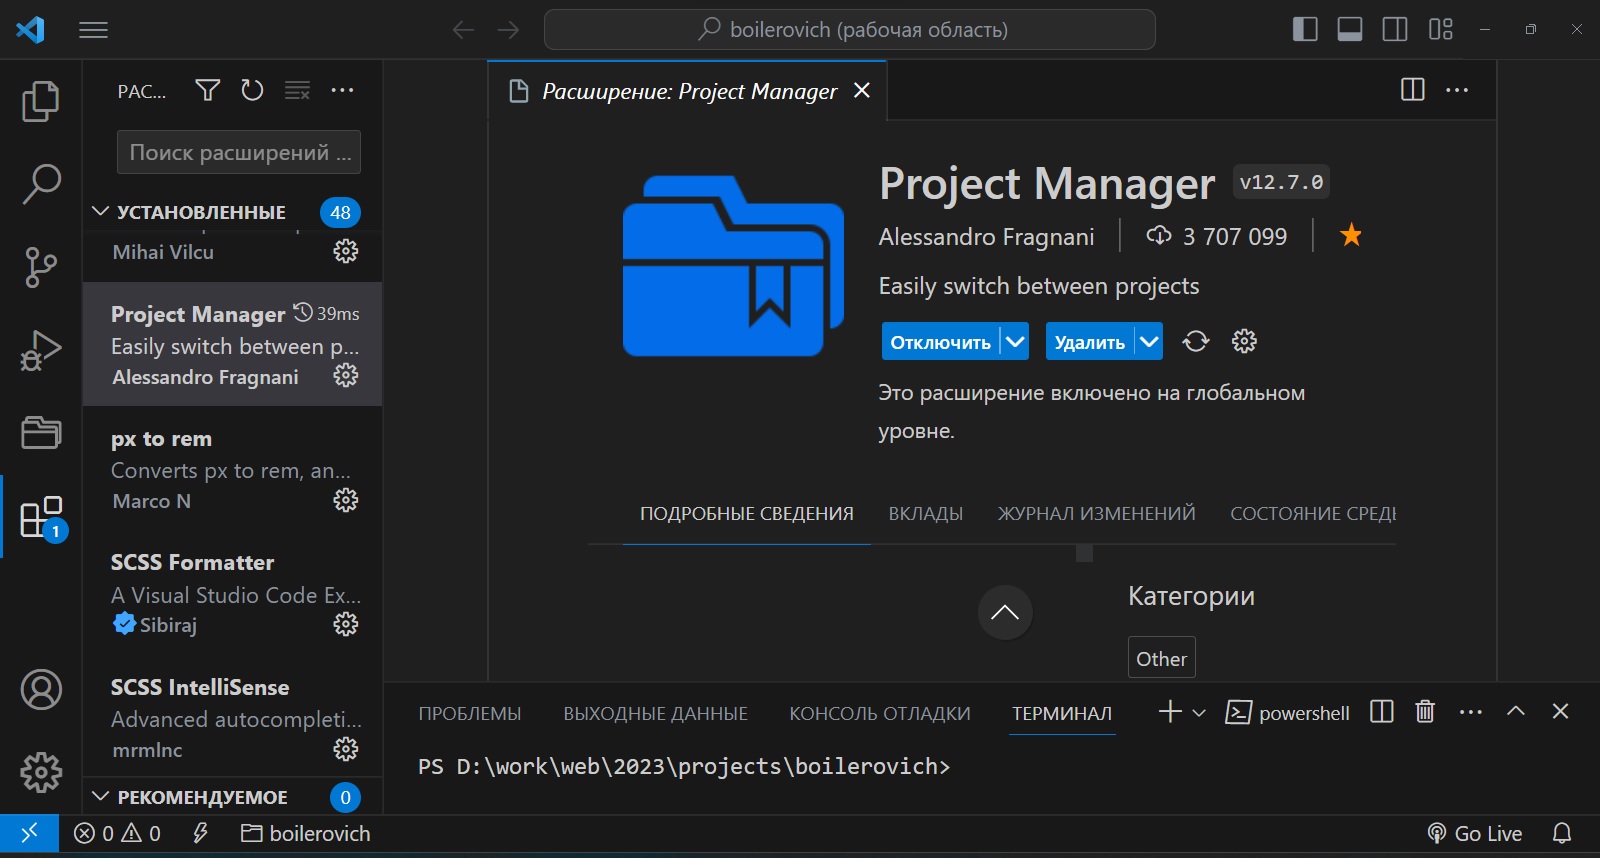1600x858 pixels.
Task: Maximize the terminal panel chevron
Action: (x=1516, y=711)
